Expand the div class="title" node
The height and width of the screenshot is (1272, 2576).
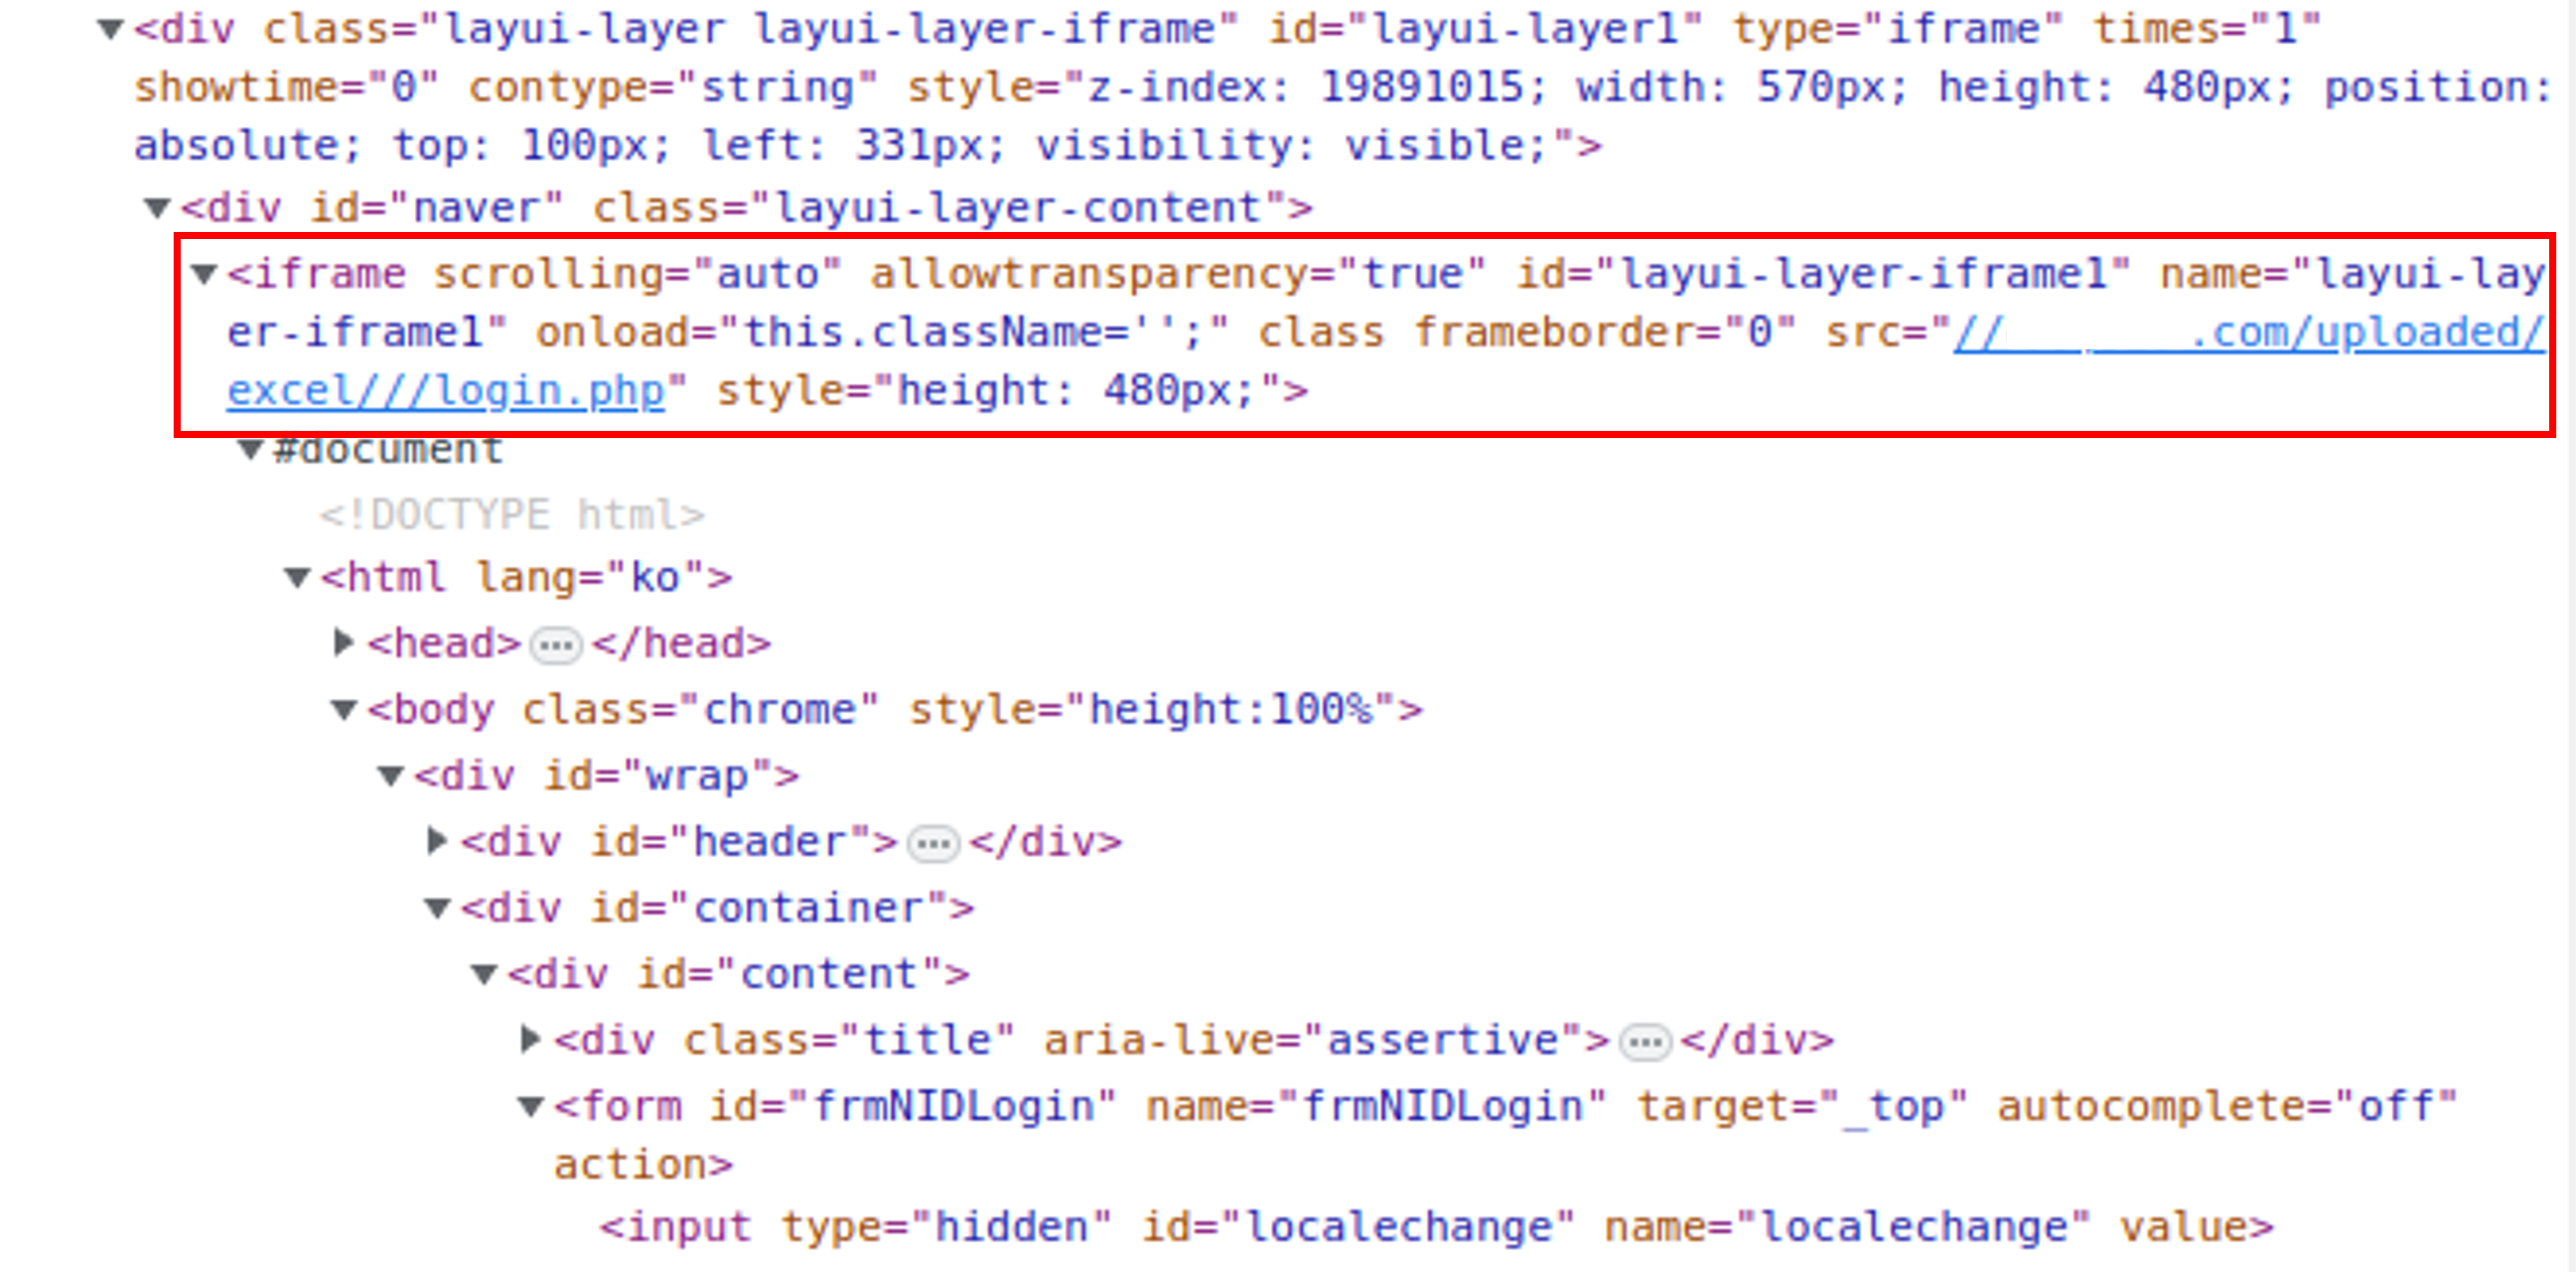[x=530, y=1040]
